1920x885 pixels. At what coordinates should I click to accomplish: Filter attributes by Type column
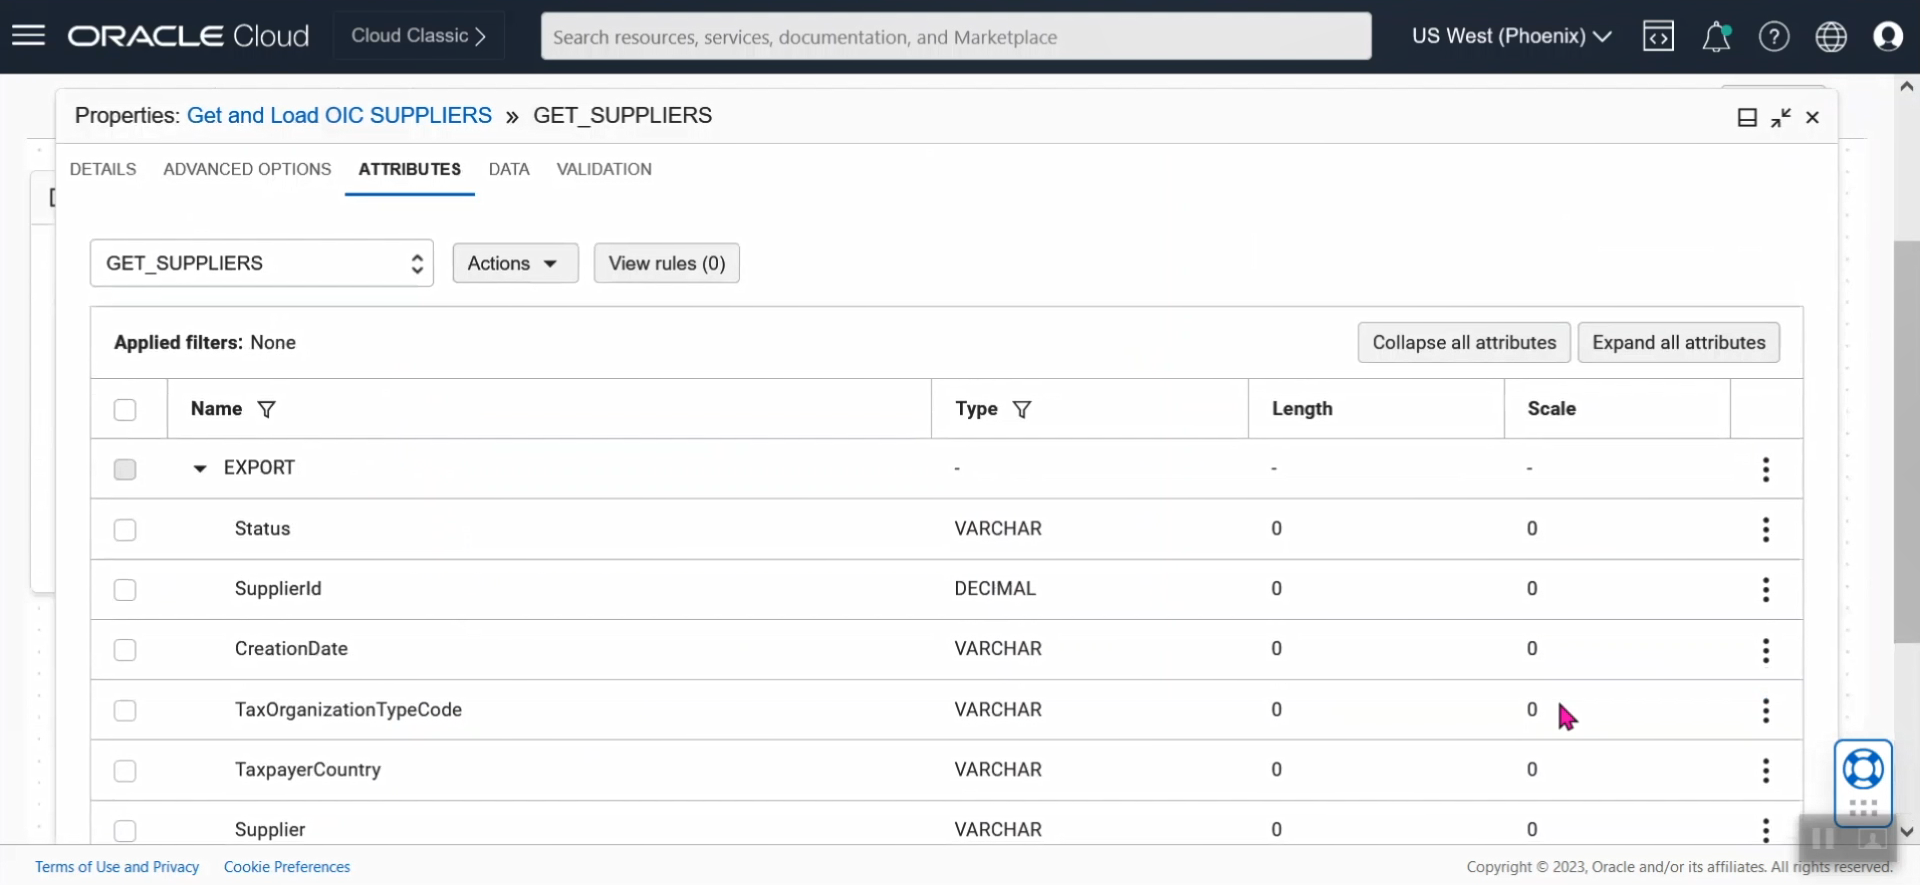pos(1021,409)
